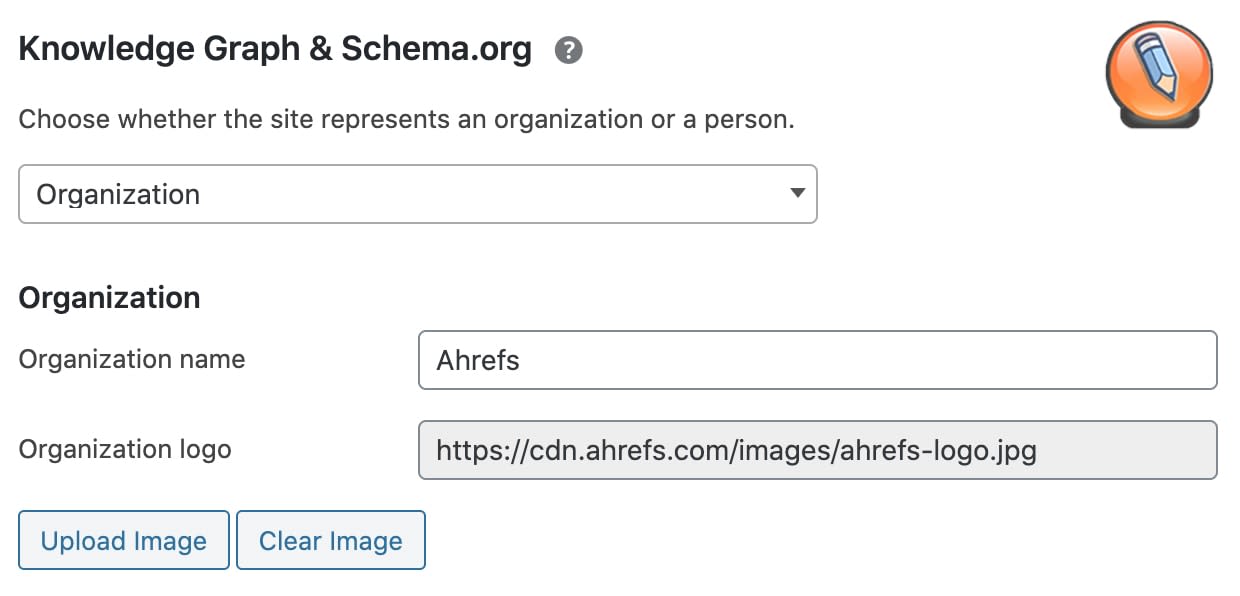
Task: Click the 'Organization name' label
Action: click(132, 359)
